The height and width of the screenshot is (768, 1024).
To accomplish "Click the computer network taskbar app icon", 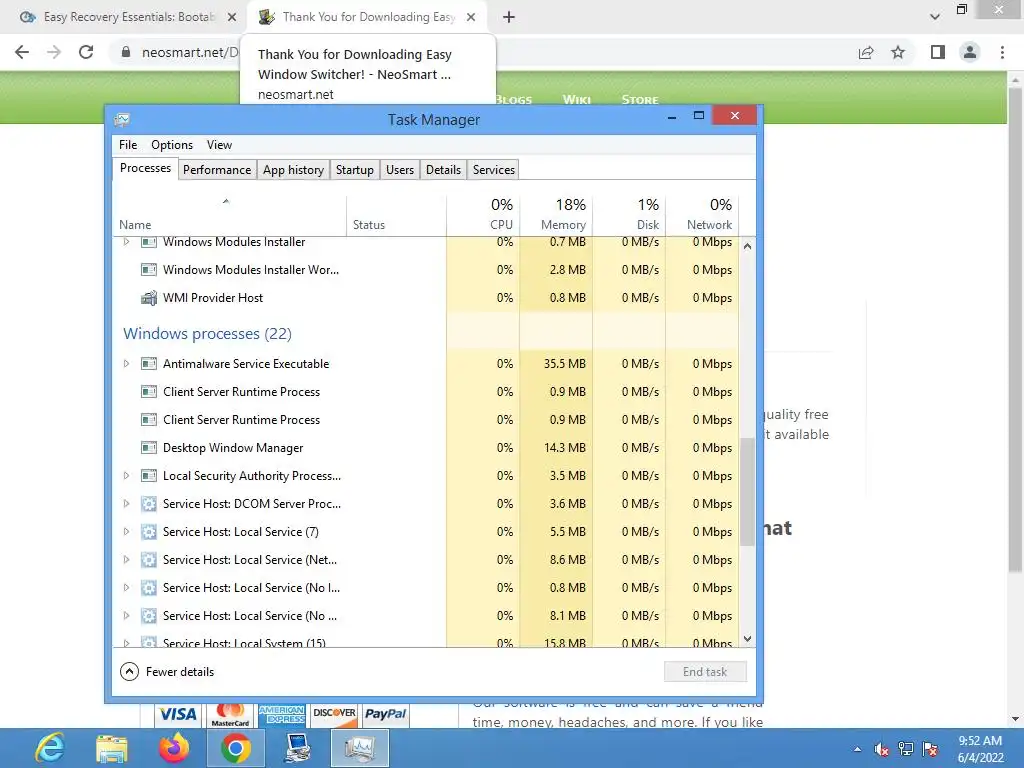I will click(298, 748).
